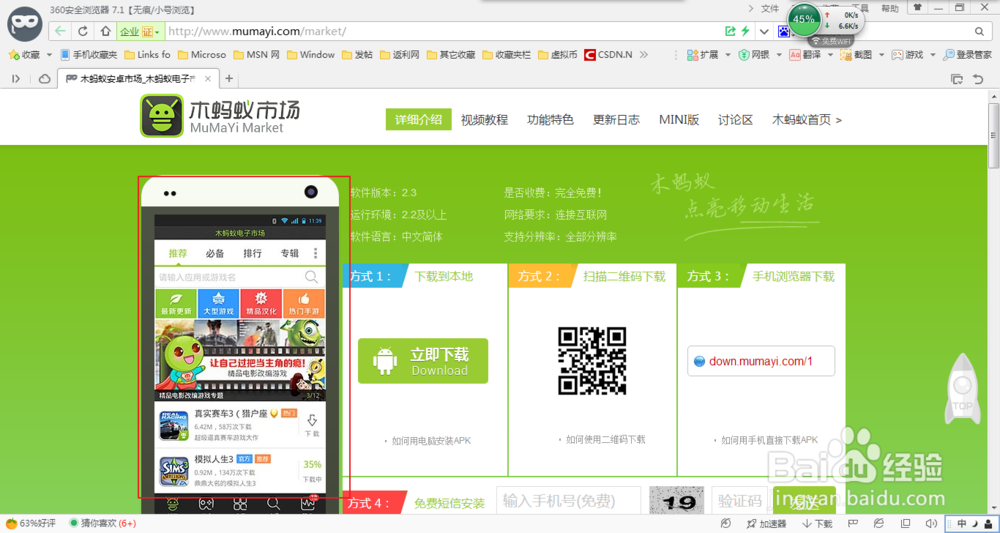Click the 输入手机号 phone number field
This screenshot has height=533, width=1000.
[568, 500]
